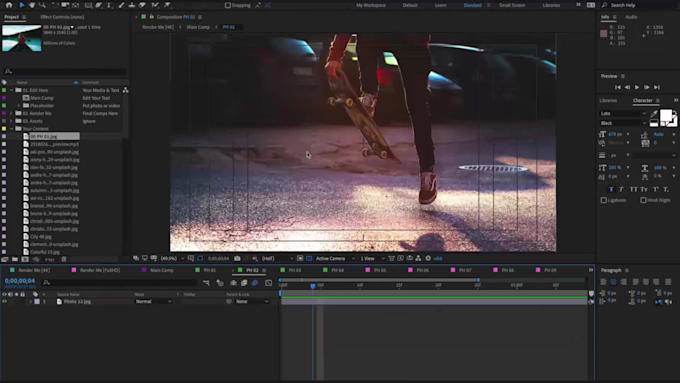Switch to the Effect Controls tab

tap(62, 17)
